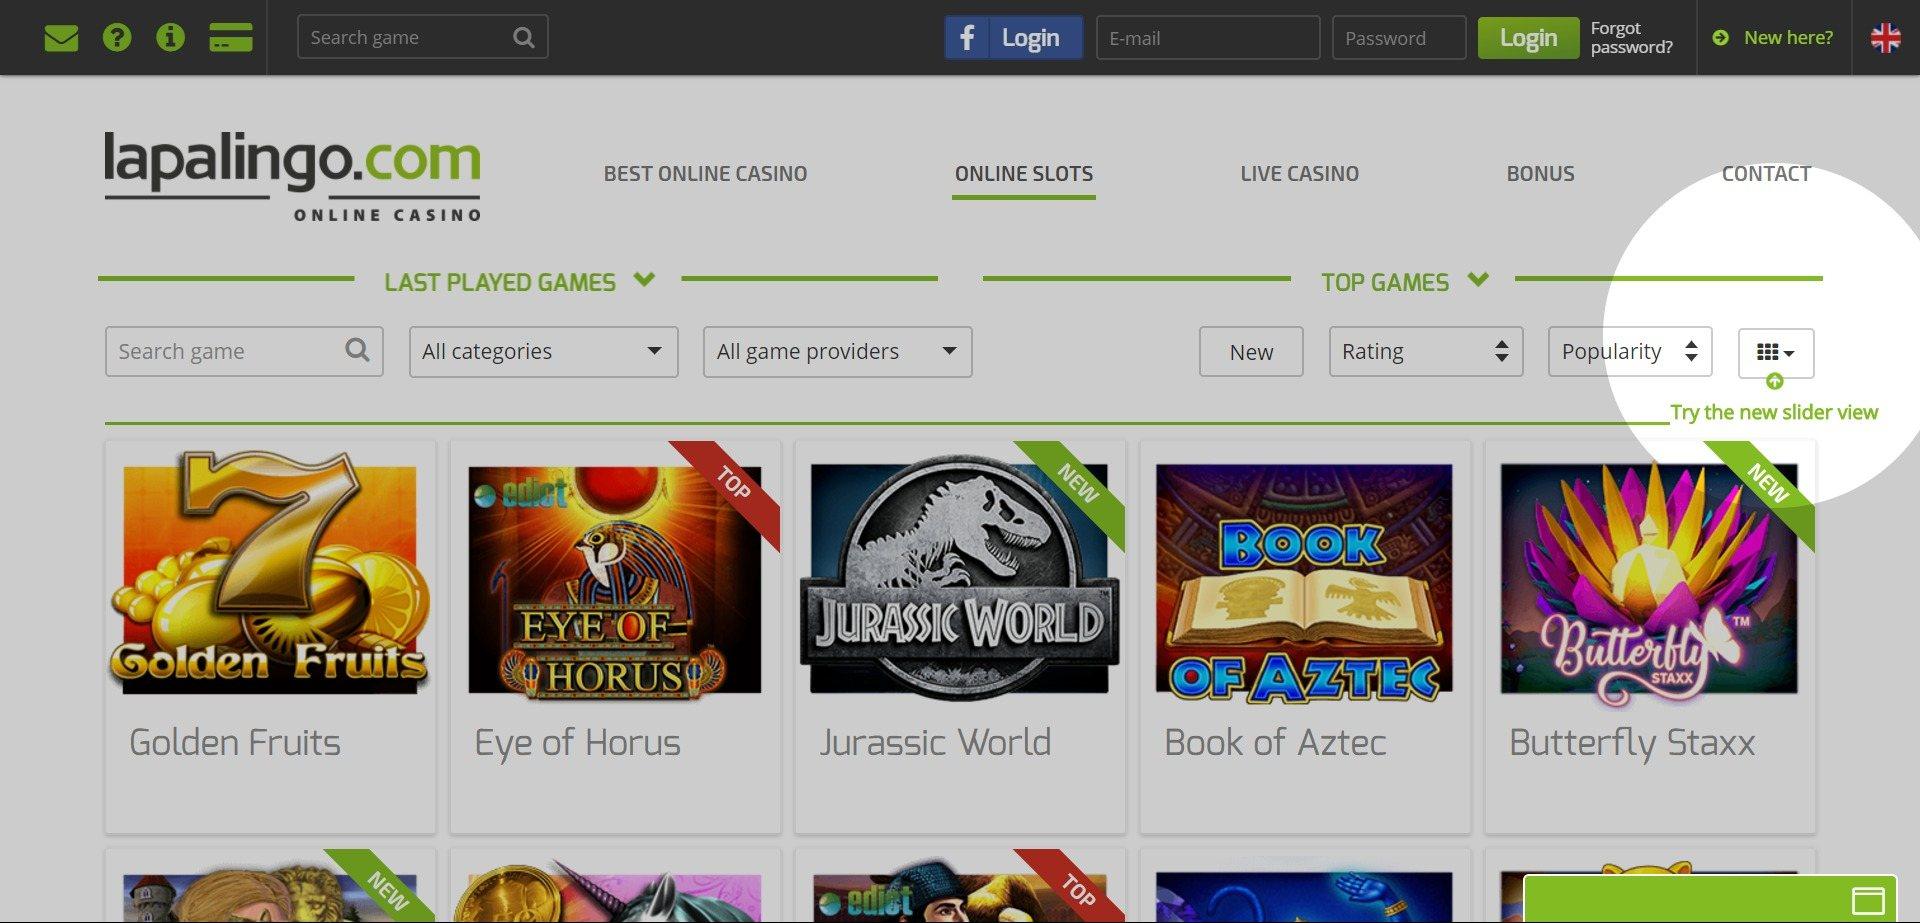Focus the Password input field
Viewport: 1920px width, 923px height.
pyautogui.click(x=1399, y=38)
